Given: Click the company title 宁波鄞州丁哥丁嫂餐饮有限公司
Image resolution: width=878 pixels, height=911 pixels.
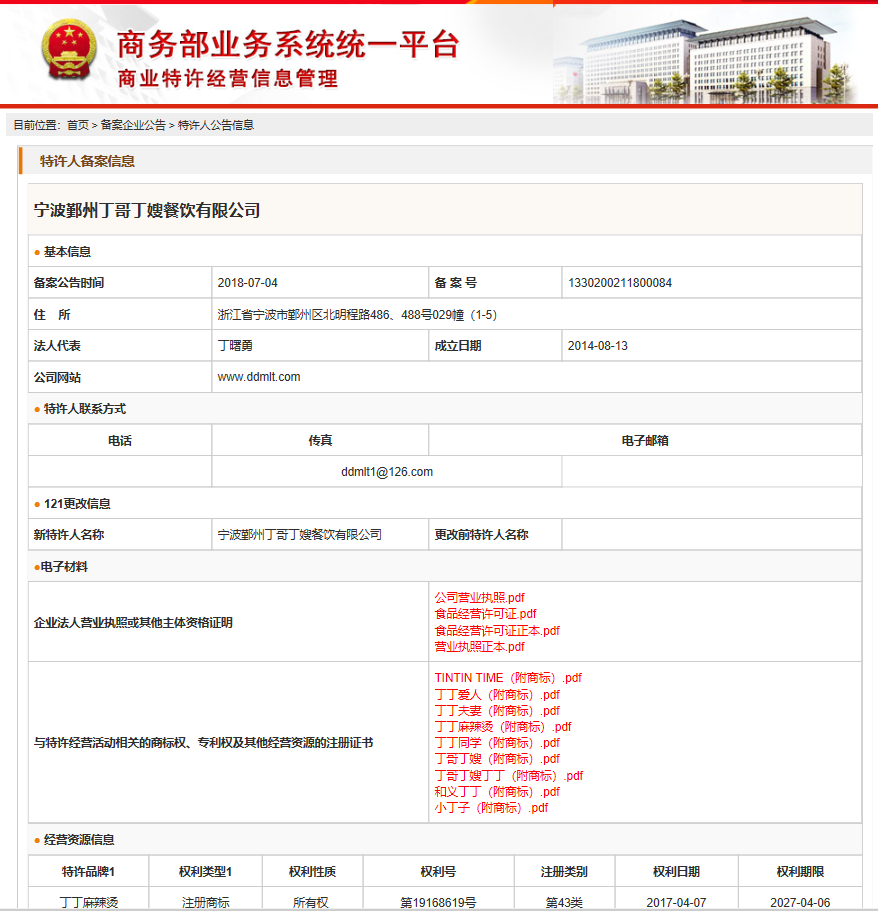Looking at the screenshot, I should (147, 210).
